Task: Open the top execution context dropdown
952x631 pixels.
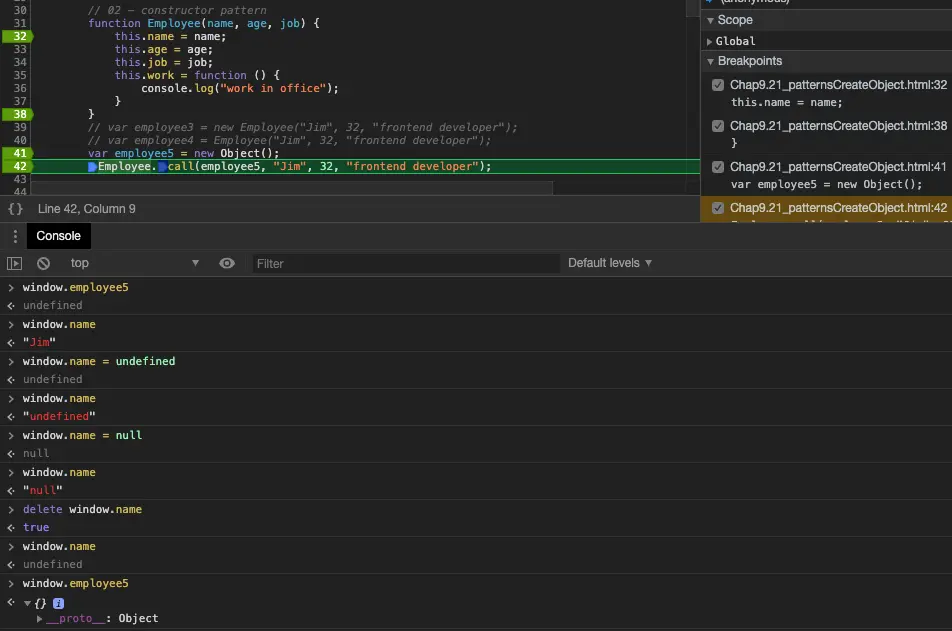Action: point(134,264)
